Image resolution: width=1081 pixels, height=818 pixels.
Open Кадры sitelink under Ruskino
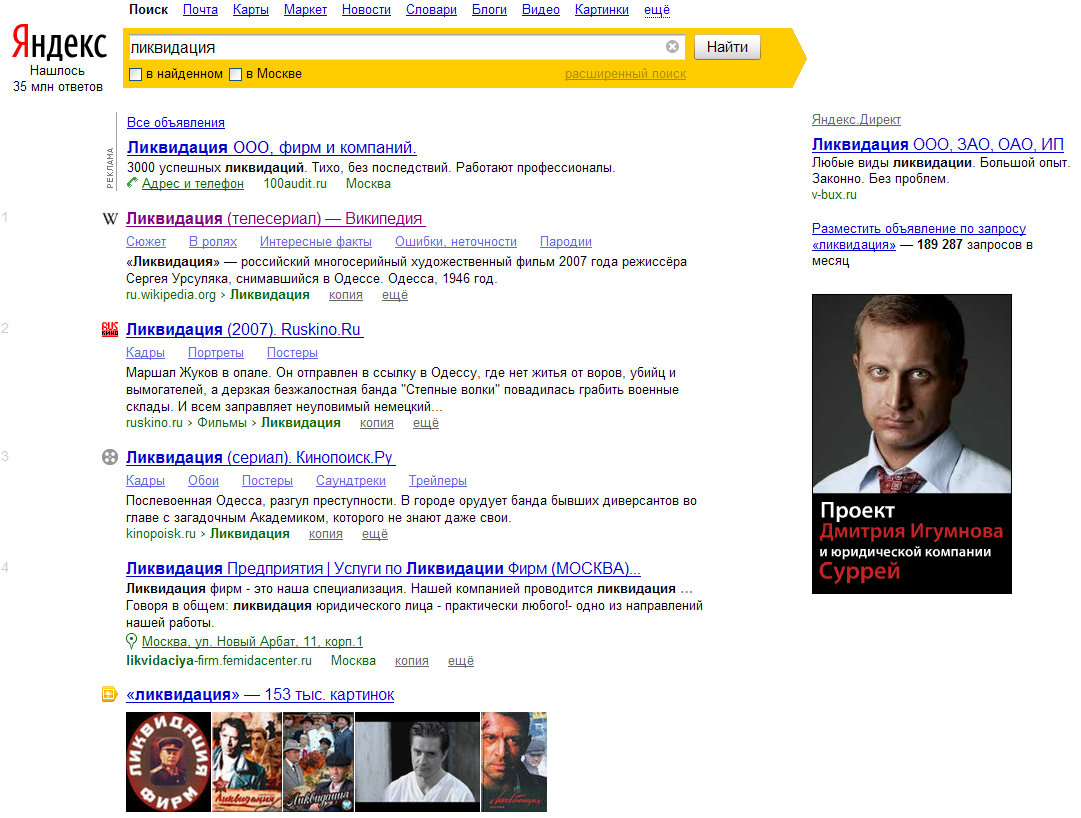(145, 353)
